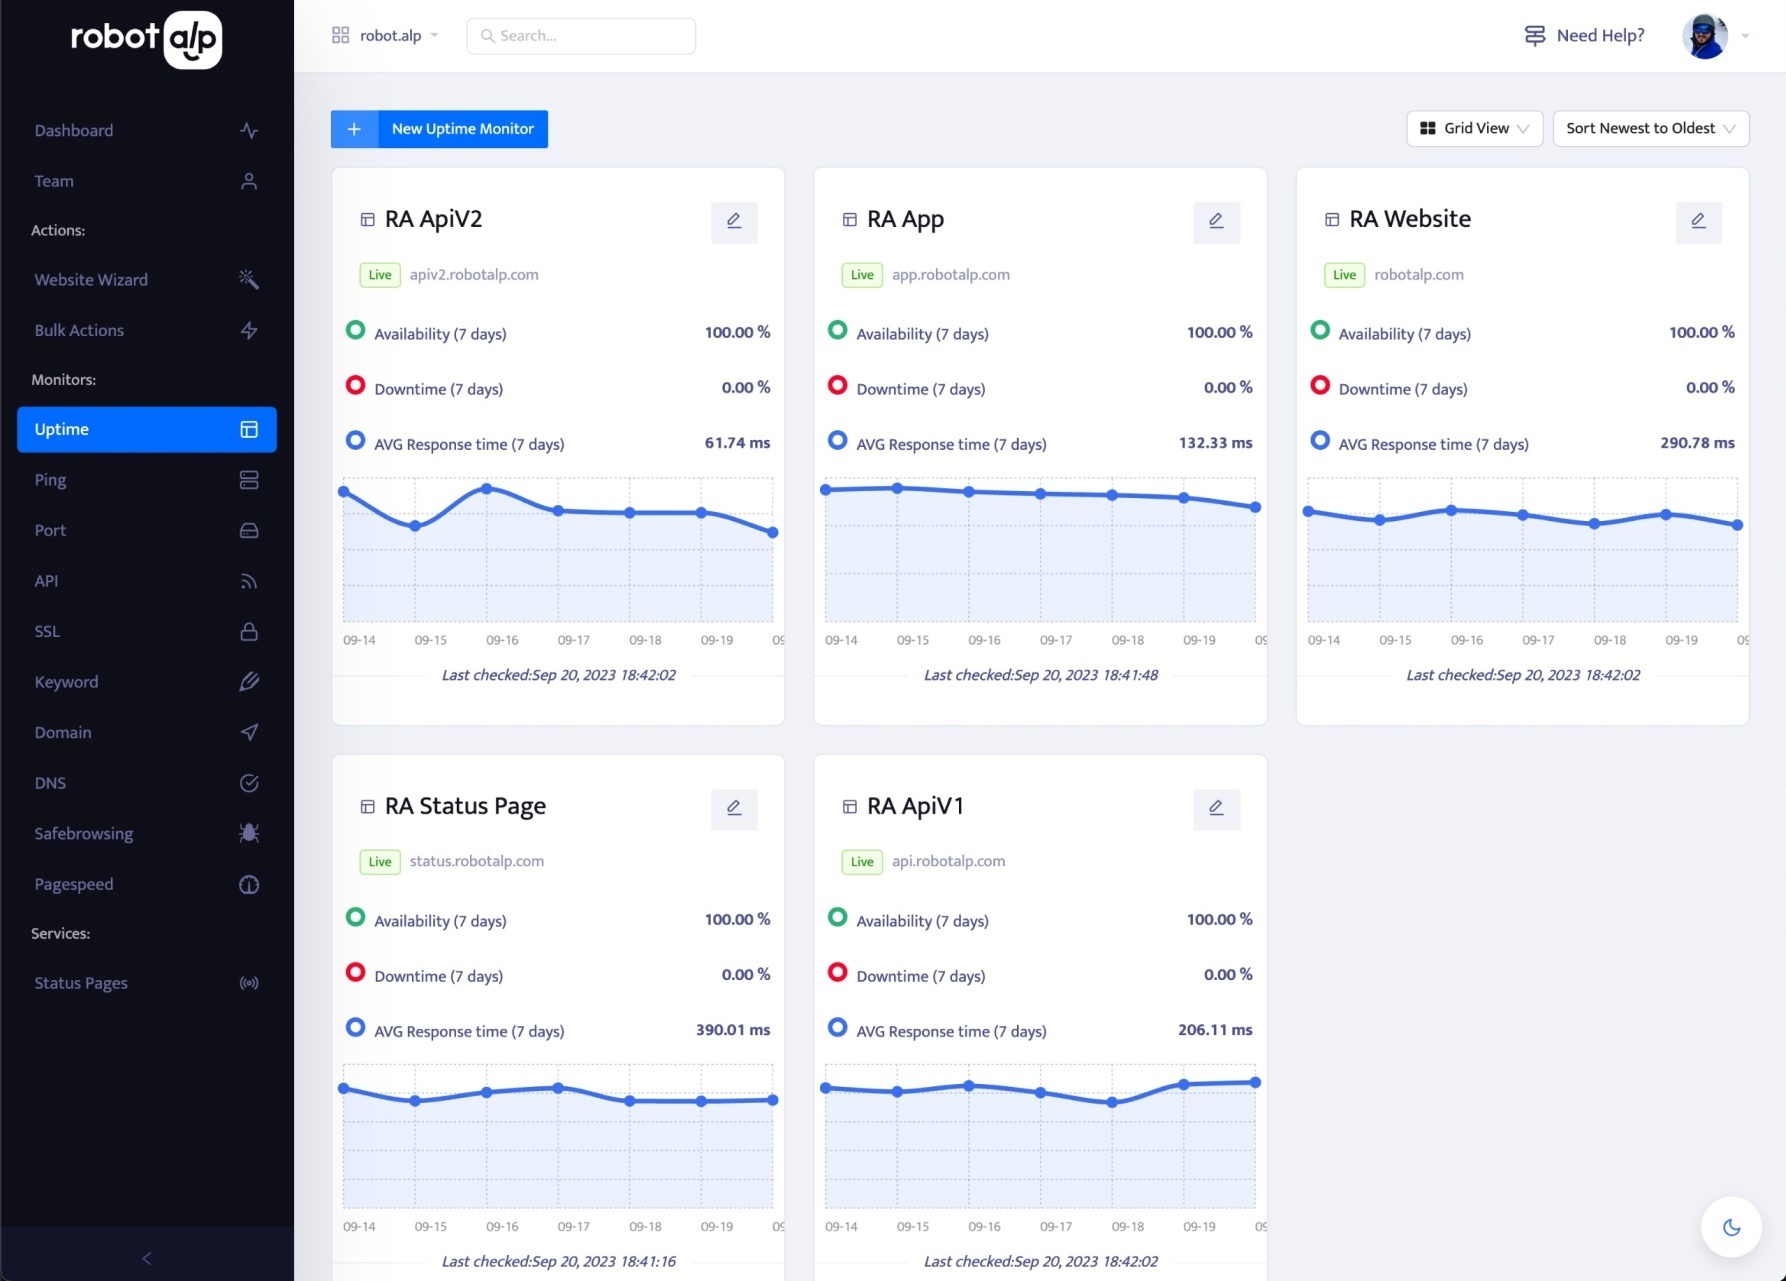The image size is (1786, 1281).
Task: Click the Need Help? link
Action: point(1600,36)
